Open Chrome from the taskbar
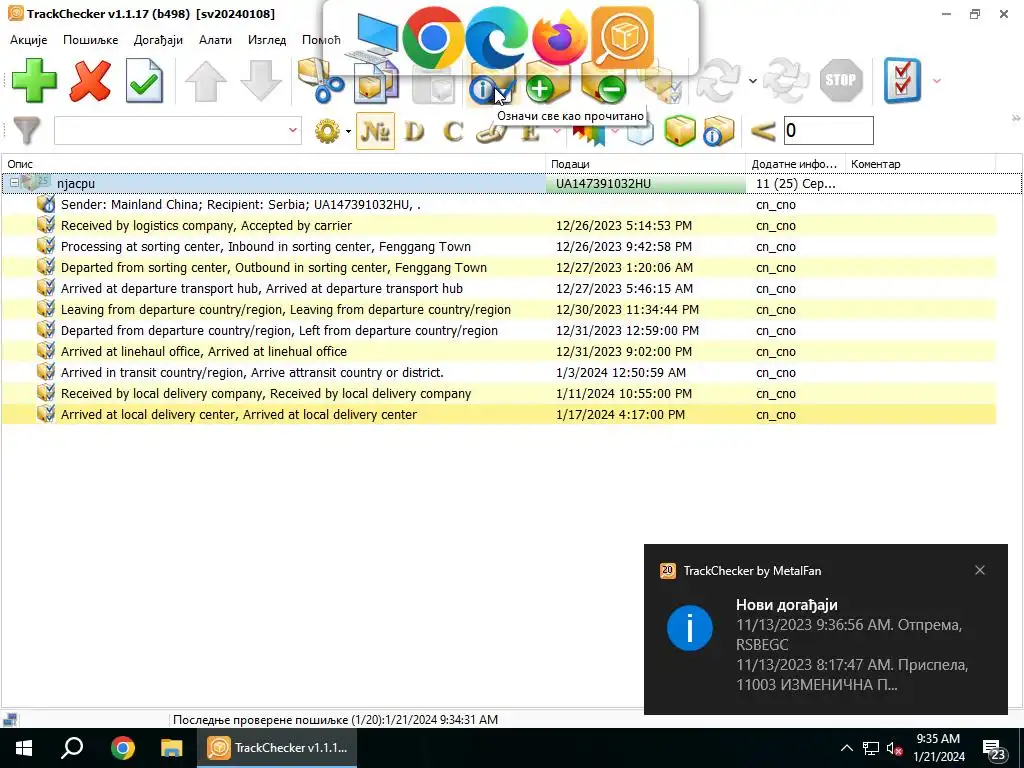Image resolution: width=1024 pixels, height=768 pixels. click(x=122, y=748)
